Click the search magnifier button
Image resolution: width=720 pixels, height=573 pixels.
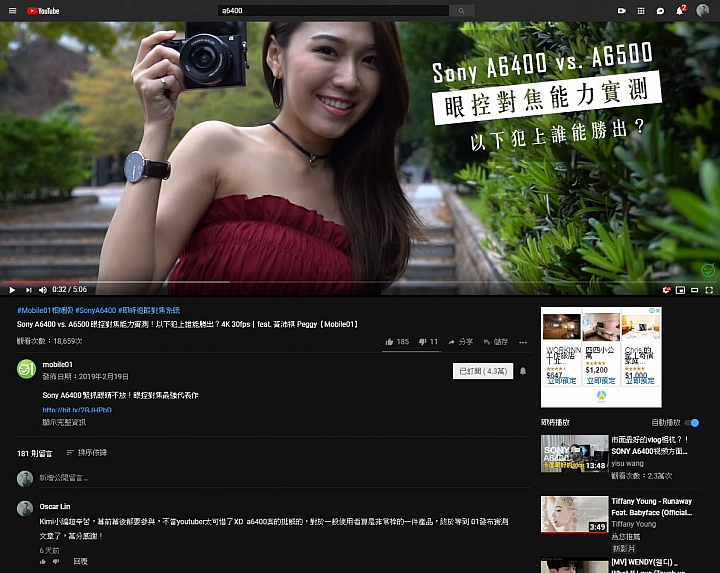(461, 11)
